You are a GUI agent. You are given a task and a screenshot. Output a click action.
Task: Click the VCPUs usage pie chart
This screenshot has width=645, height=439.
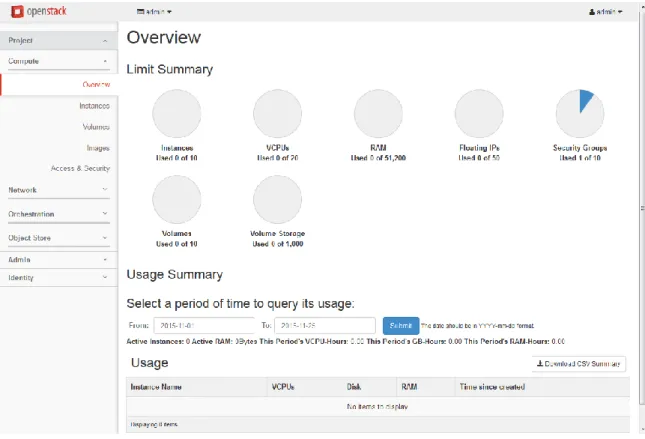tap(278, 114)
